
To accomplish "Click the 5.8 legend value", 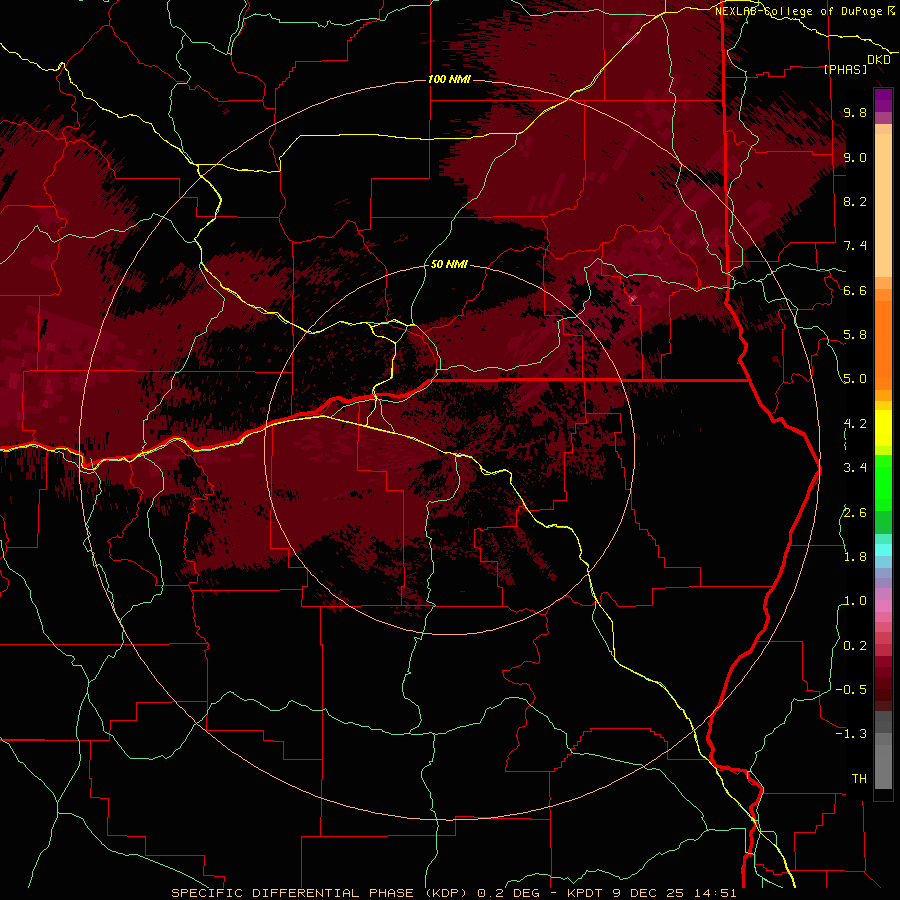I will click(x=855, y=335).
